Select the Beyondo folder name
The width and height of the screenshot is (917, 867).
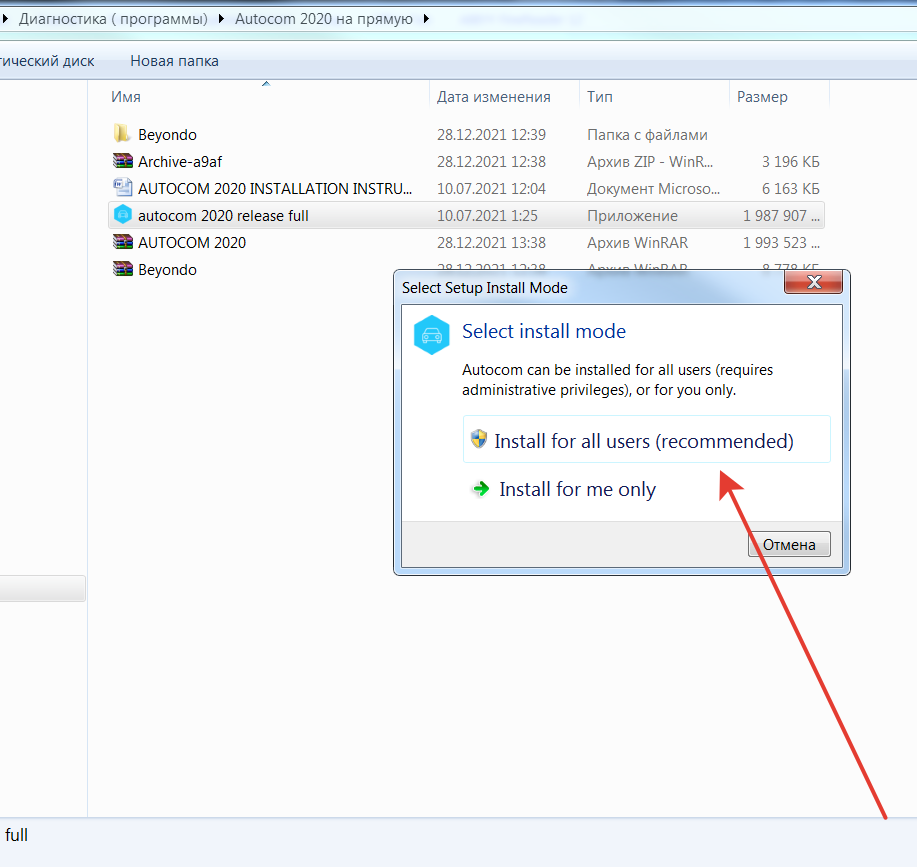[167, 134]
